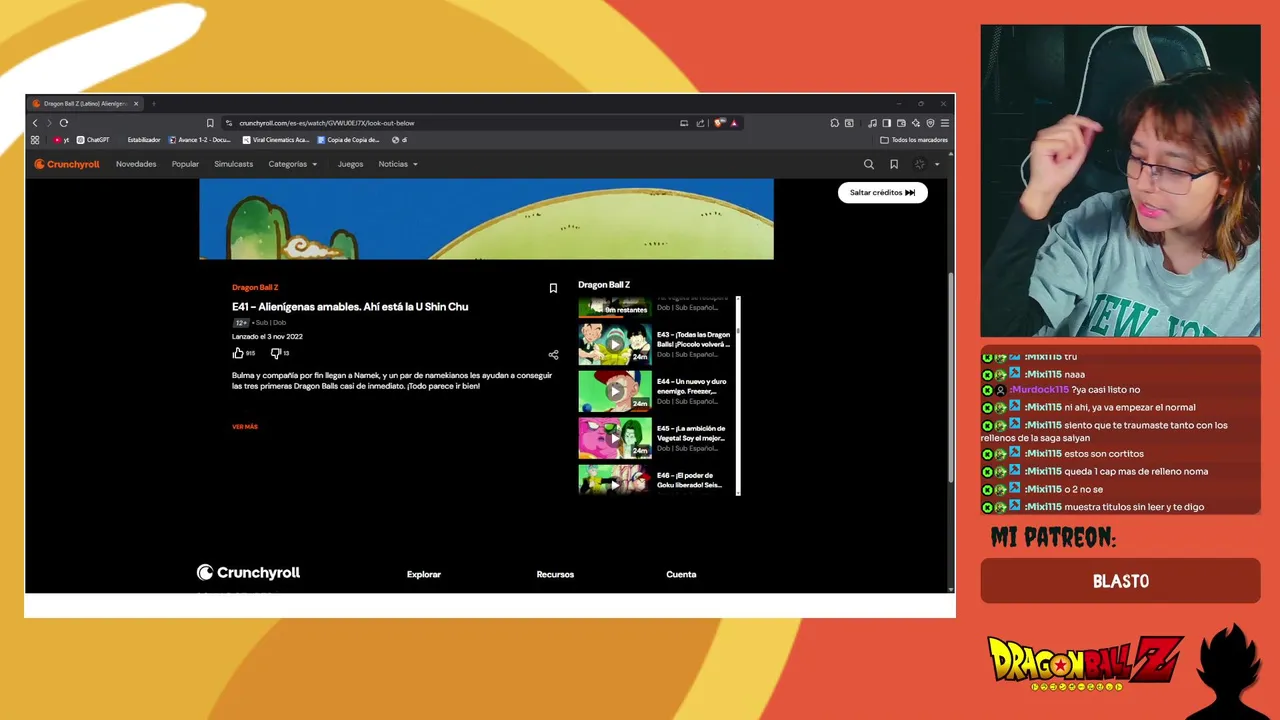Open the Novedades menu item
Viewport: 1280px width, 720px height.
(136, 164)
